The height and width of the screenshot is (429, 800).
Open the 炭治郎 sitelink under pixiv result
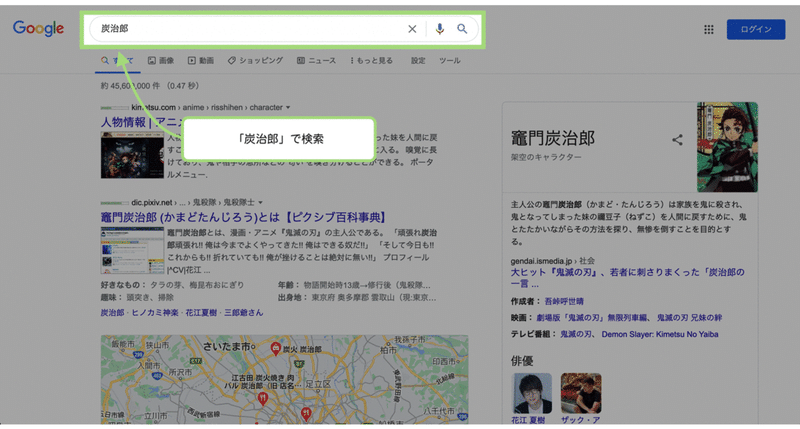[x=112, y=313]
